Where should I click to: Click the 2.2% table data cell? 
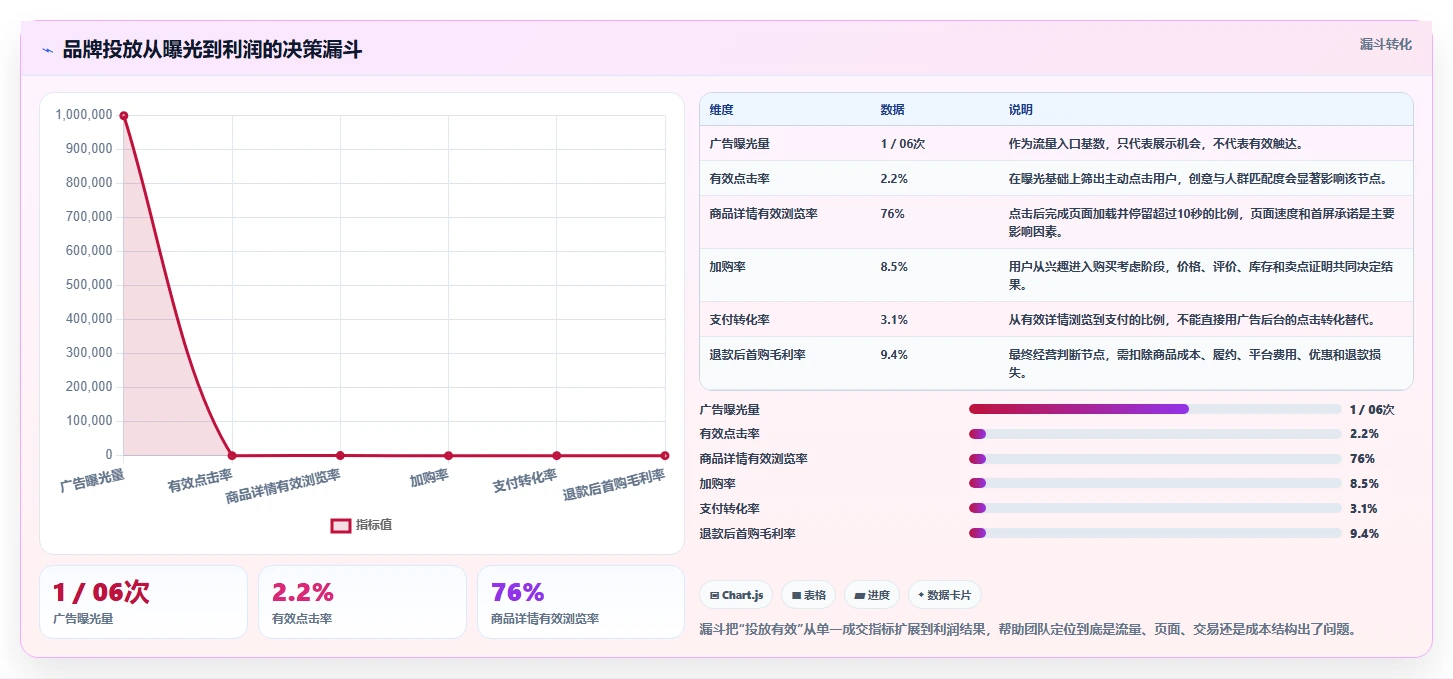894,179
